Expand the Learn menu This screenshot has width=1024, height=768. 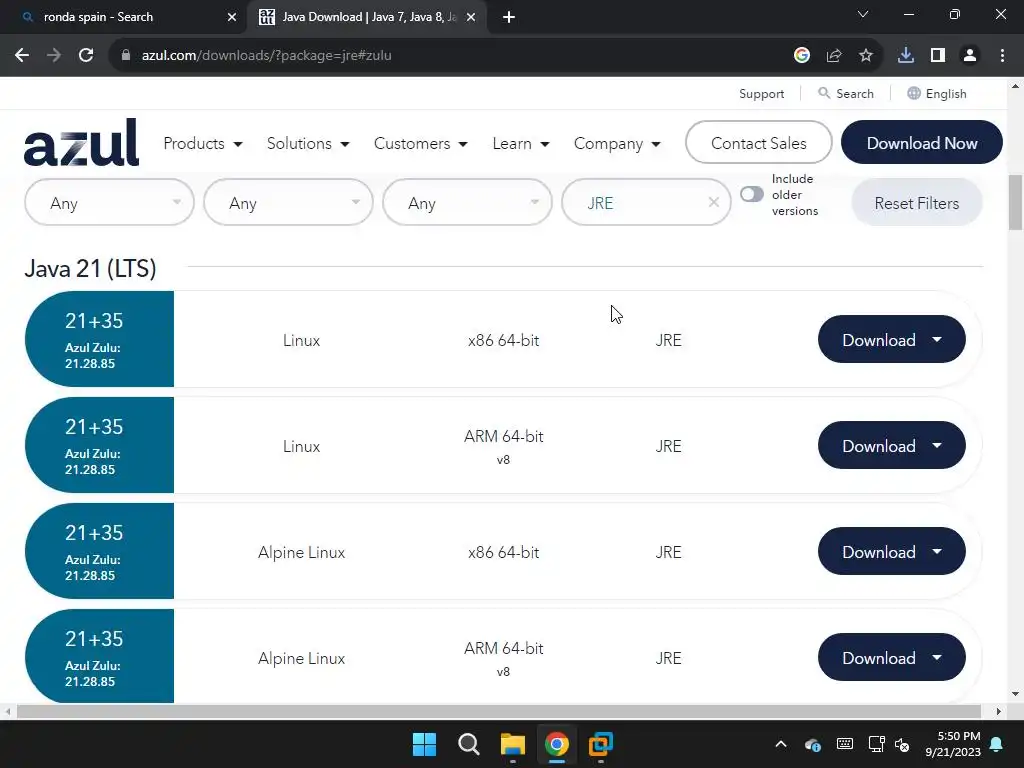520,143
